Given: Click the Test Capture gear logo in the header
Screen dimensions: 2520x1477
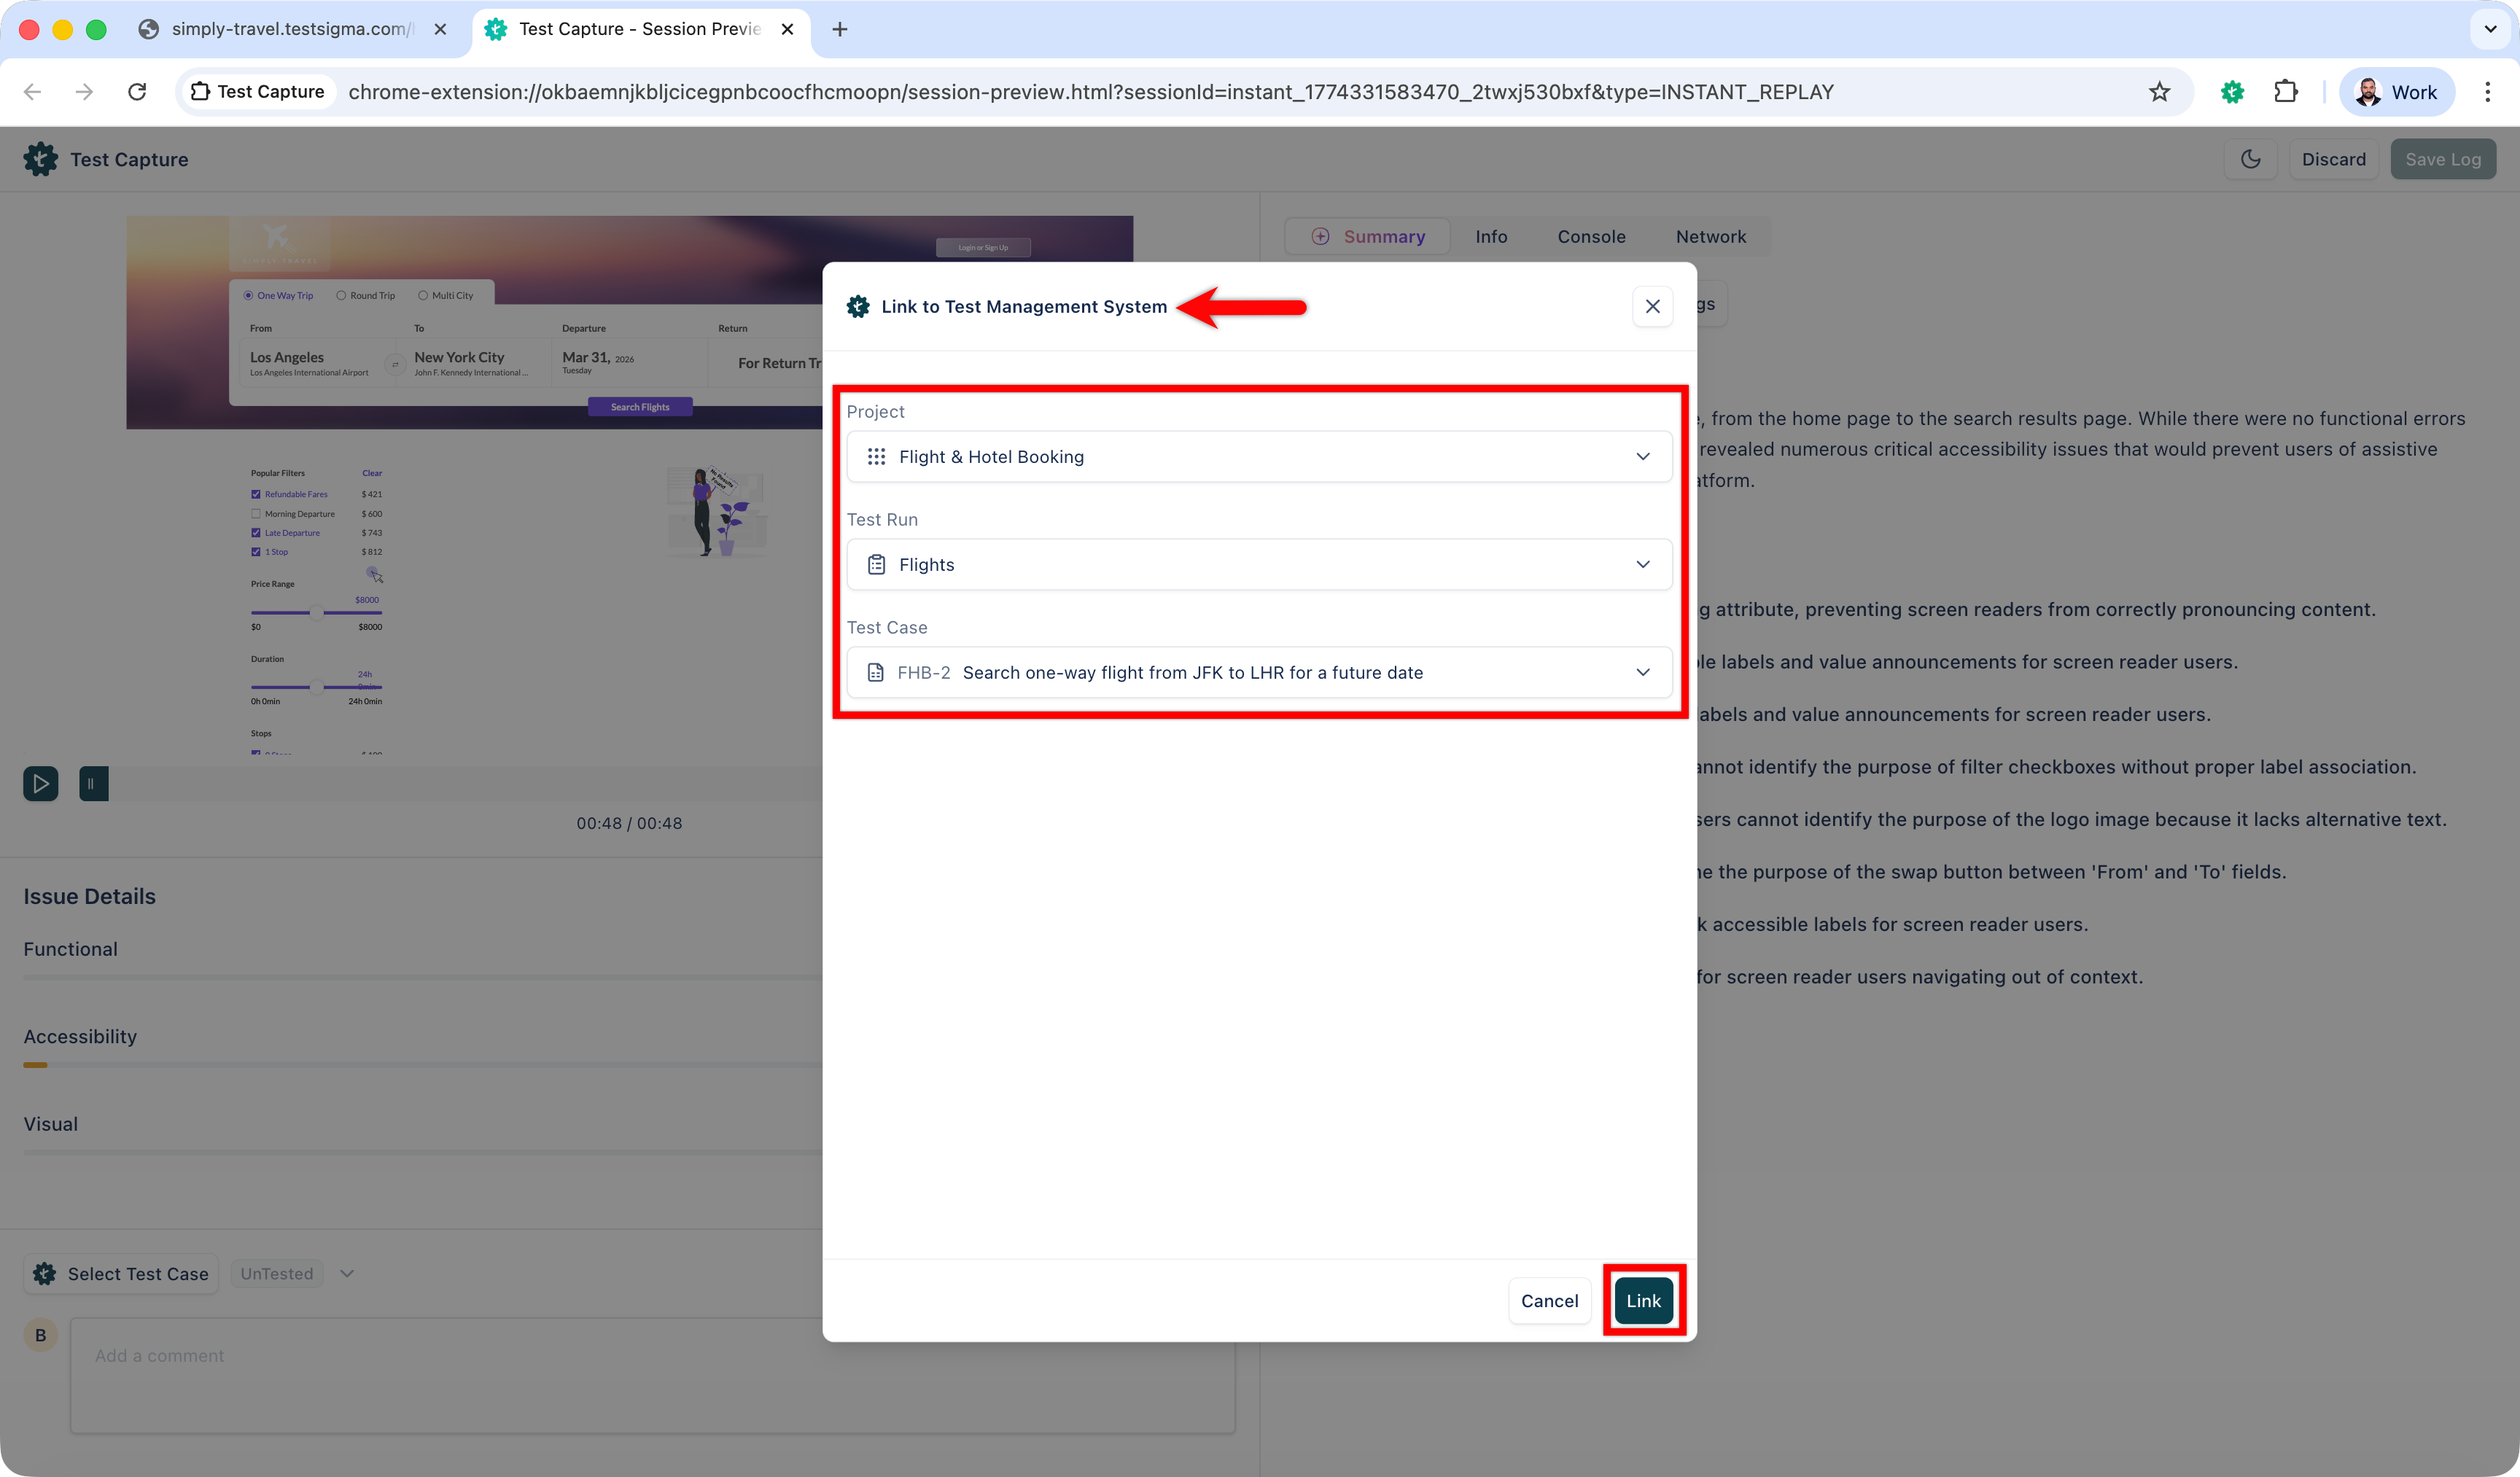Looking at the screenshot, I should 40,158.
